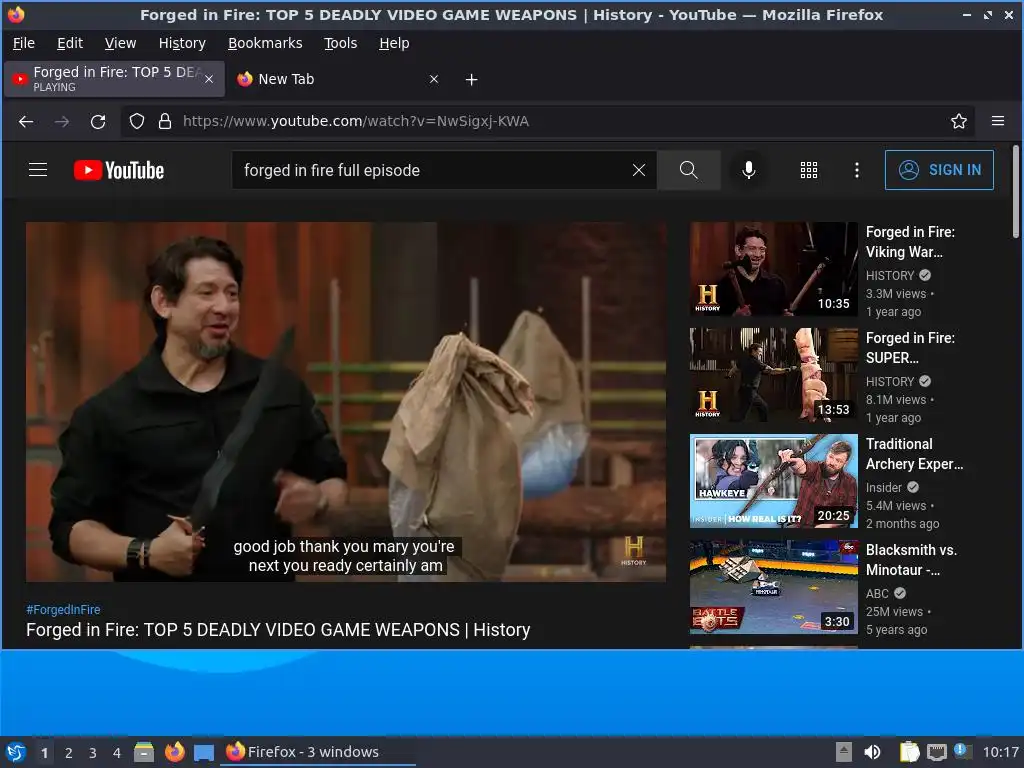This screenshot has width=1024, height=768.
Task: Clear the search box with the X
Action: (639, 170)
